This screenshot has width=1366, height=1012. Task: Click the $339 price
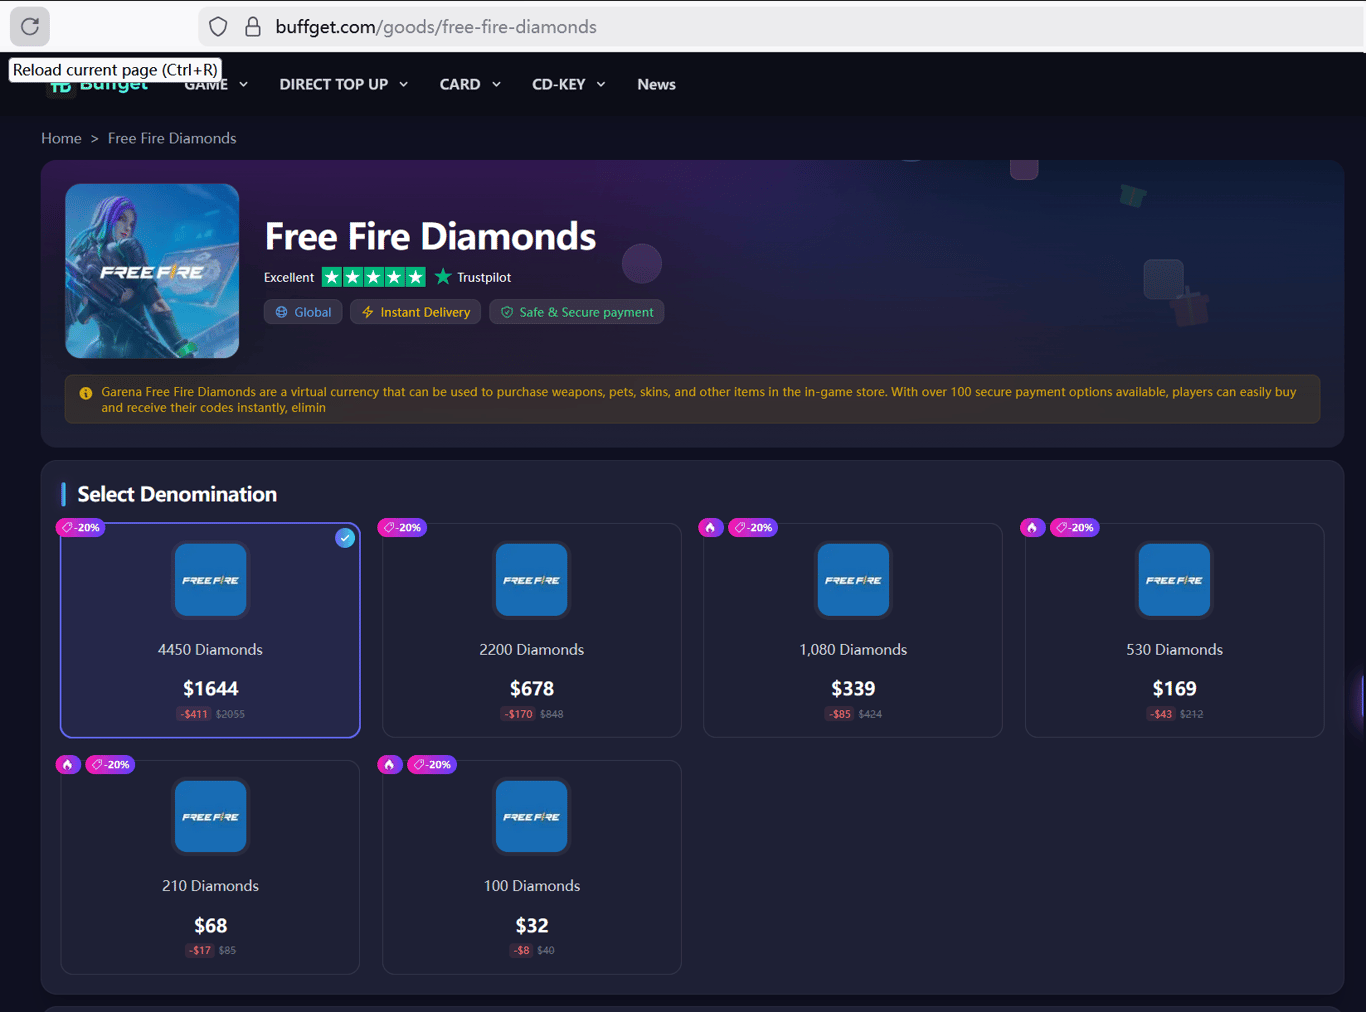(x=853, y=689)
